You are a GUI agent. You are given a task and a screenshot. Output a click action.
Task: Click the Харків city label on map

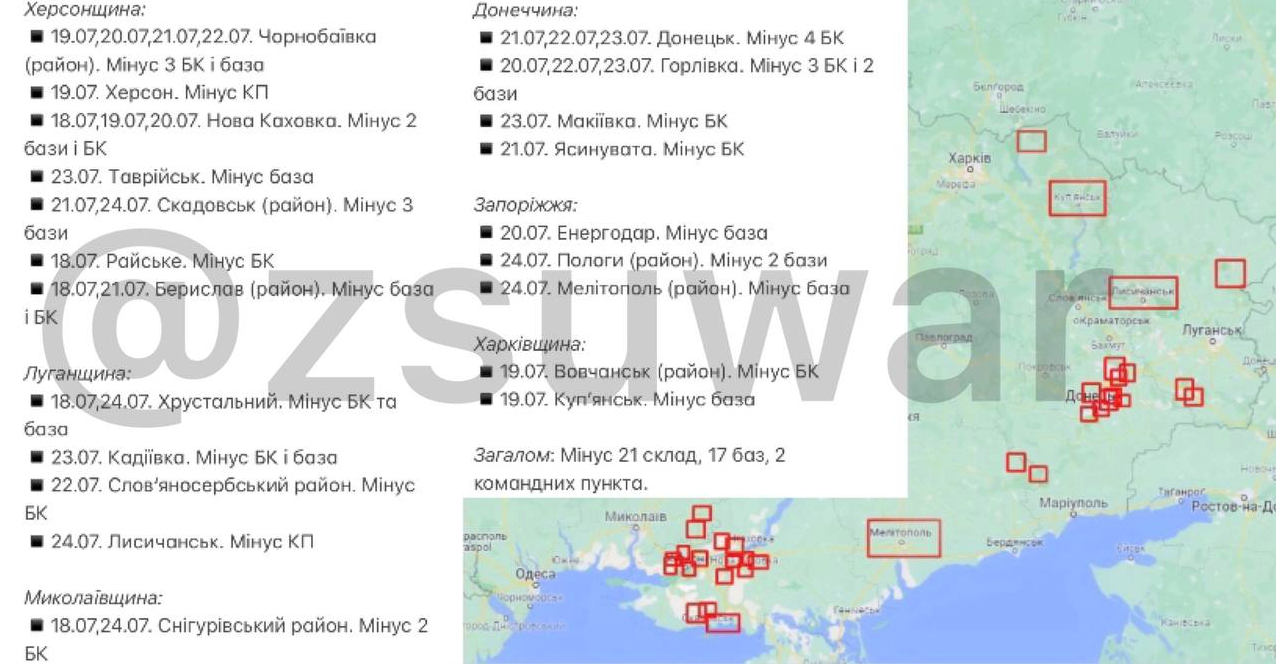click(970, 159)
